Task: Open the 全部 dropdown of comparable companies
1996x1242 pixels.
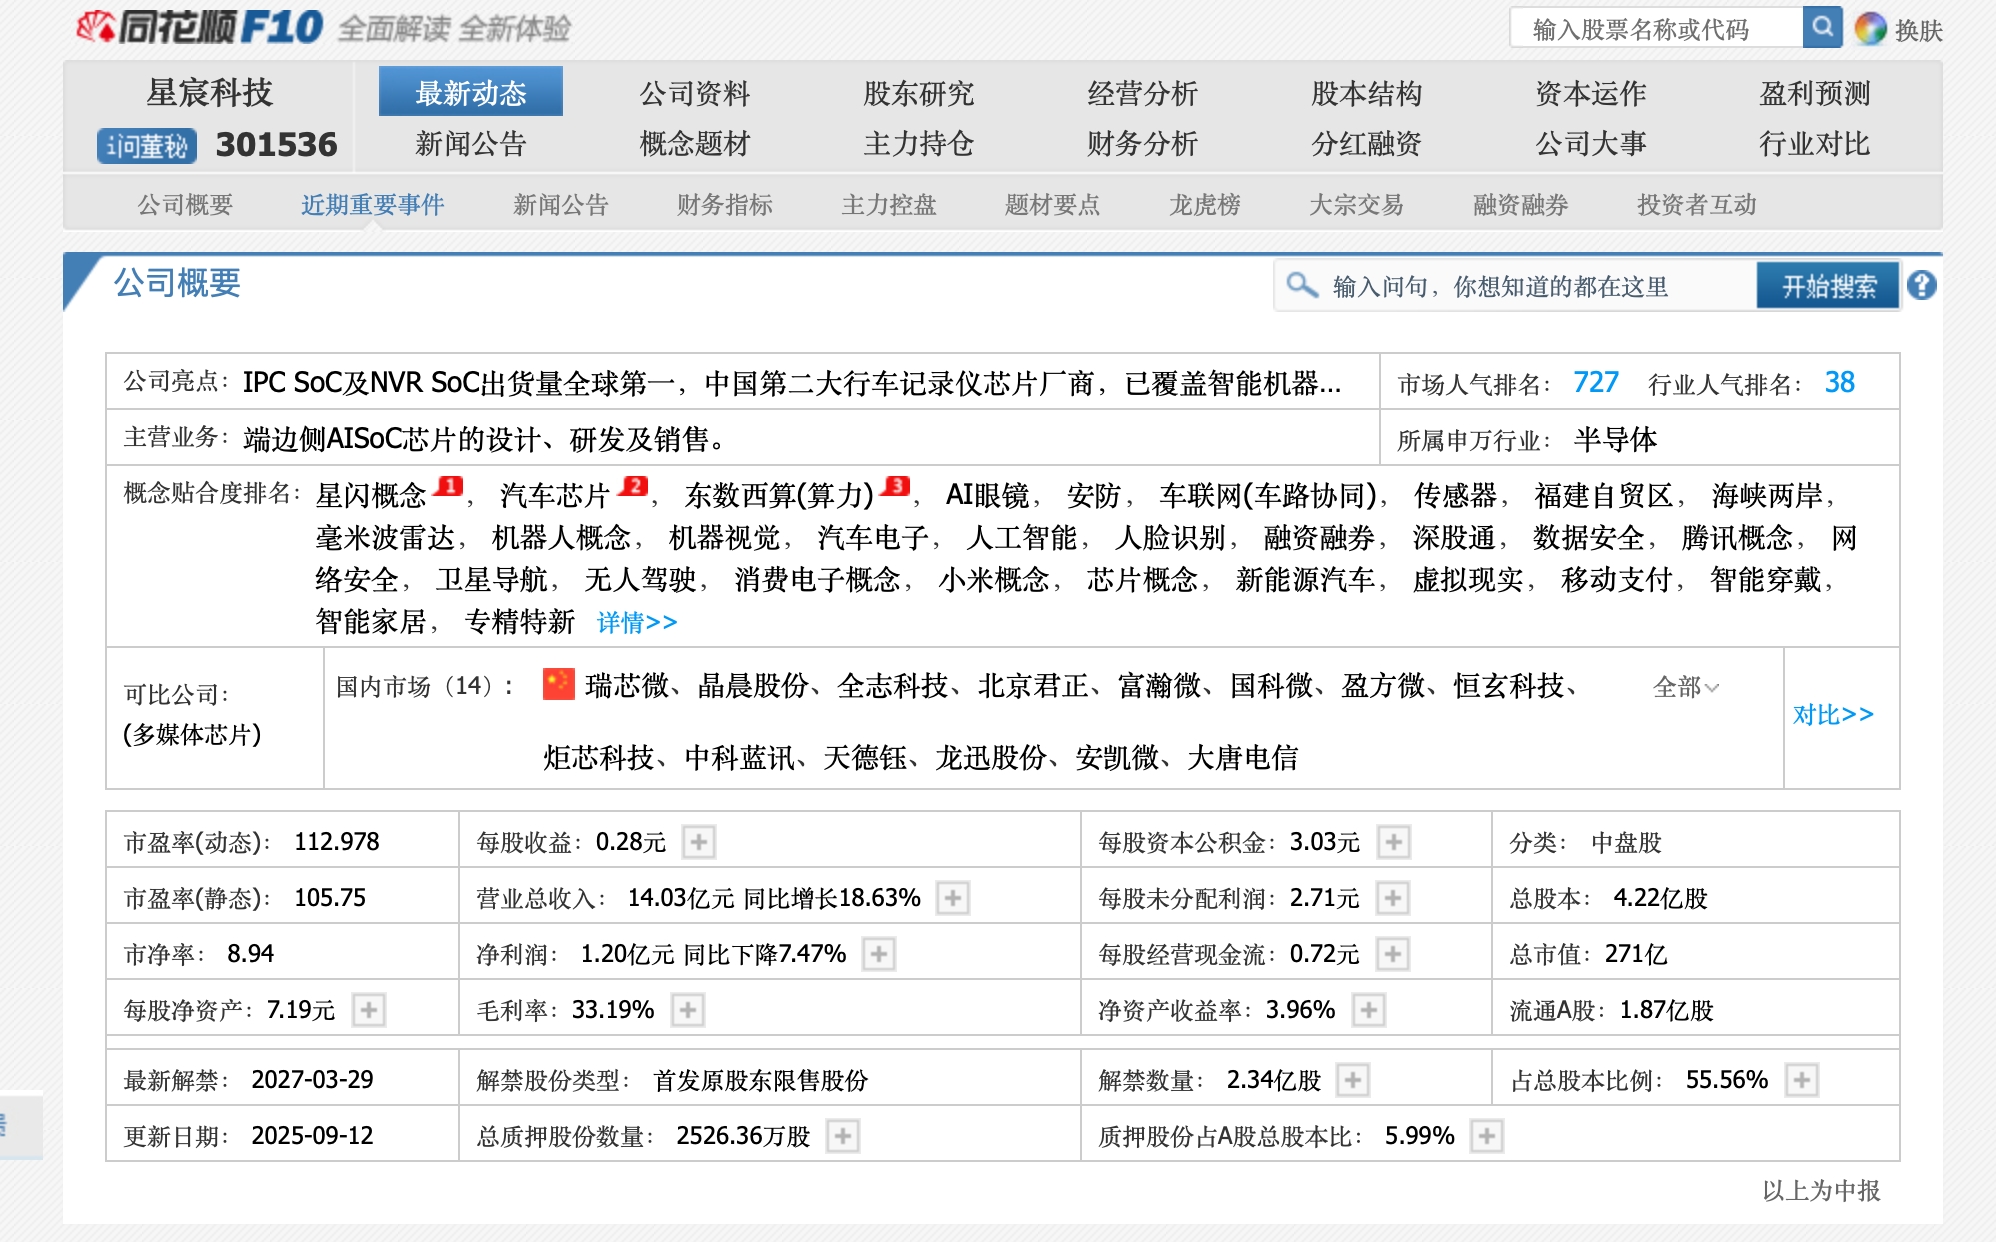Action: point(1686,687)
